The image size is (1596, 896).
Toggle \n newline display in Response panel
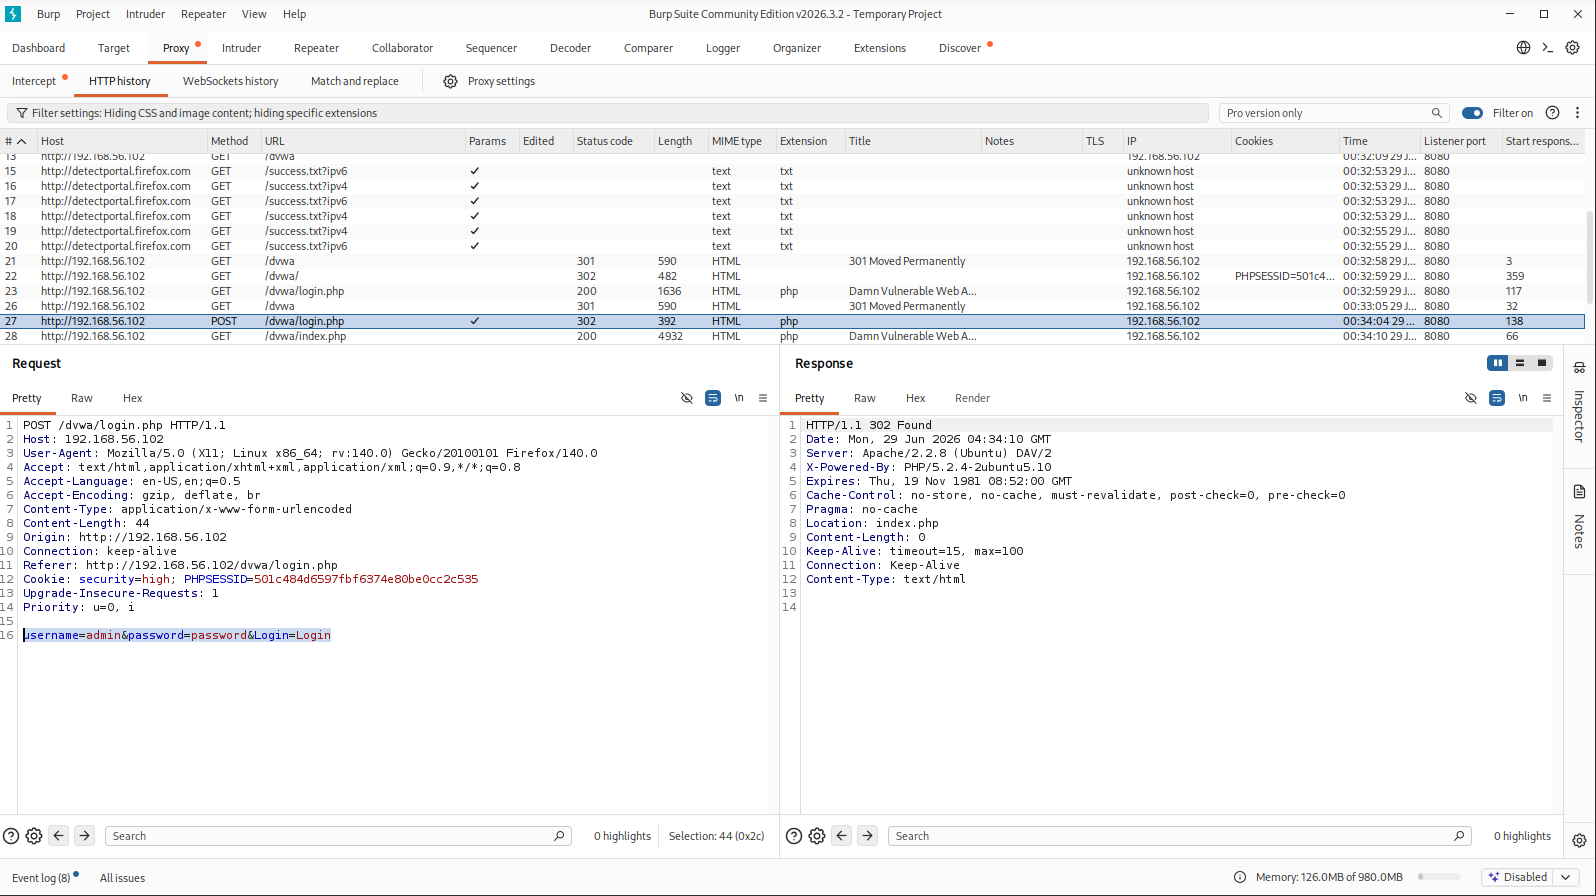(x=1523, y=398)
